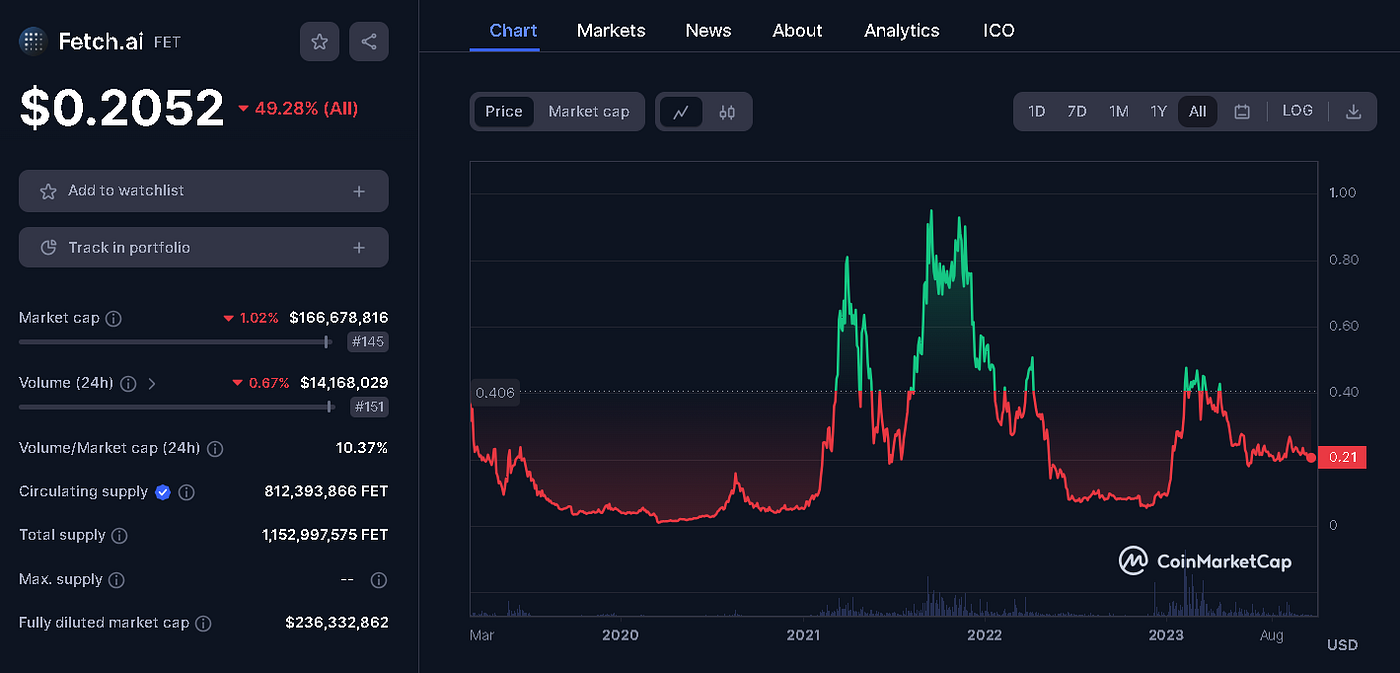Click the 2023 x-axis label
The image size is (1400, 673).
[1166, 636]
